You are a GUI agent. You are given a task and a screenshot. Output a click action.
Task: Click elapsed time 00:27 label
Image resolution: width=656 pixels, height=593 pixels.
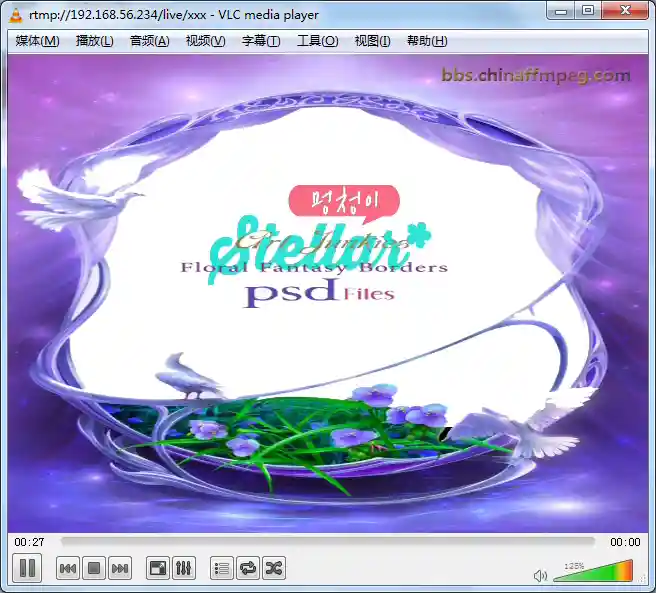pyautogui.click(x=29, y=542)
